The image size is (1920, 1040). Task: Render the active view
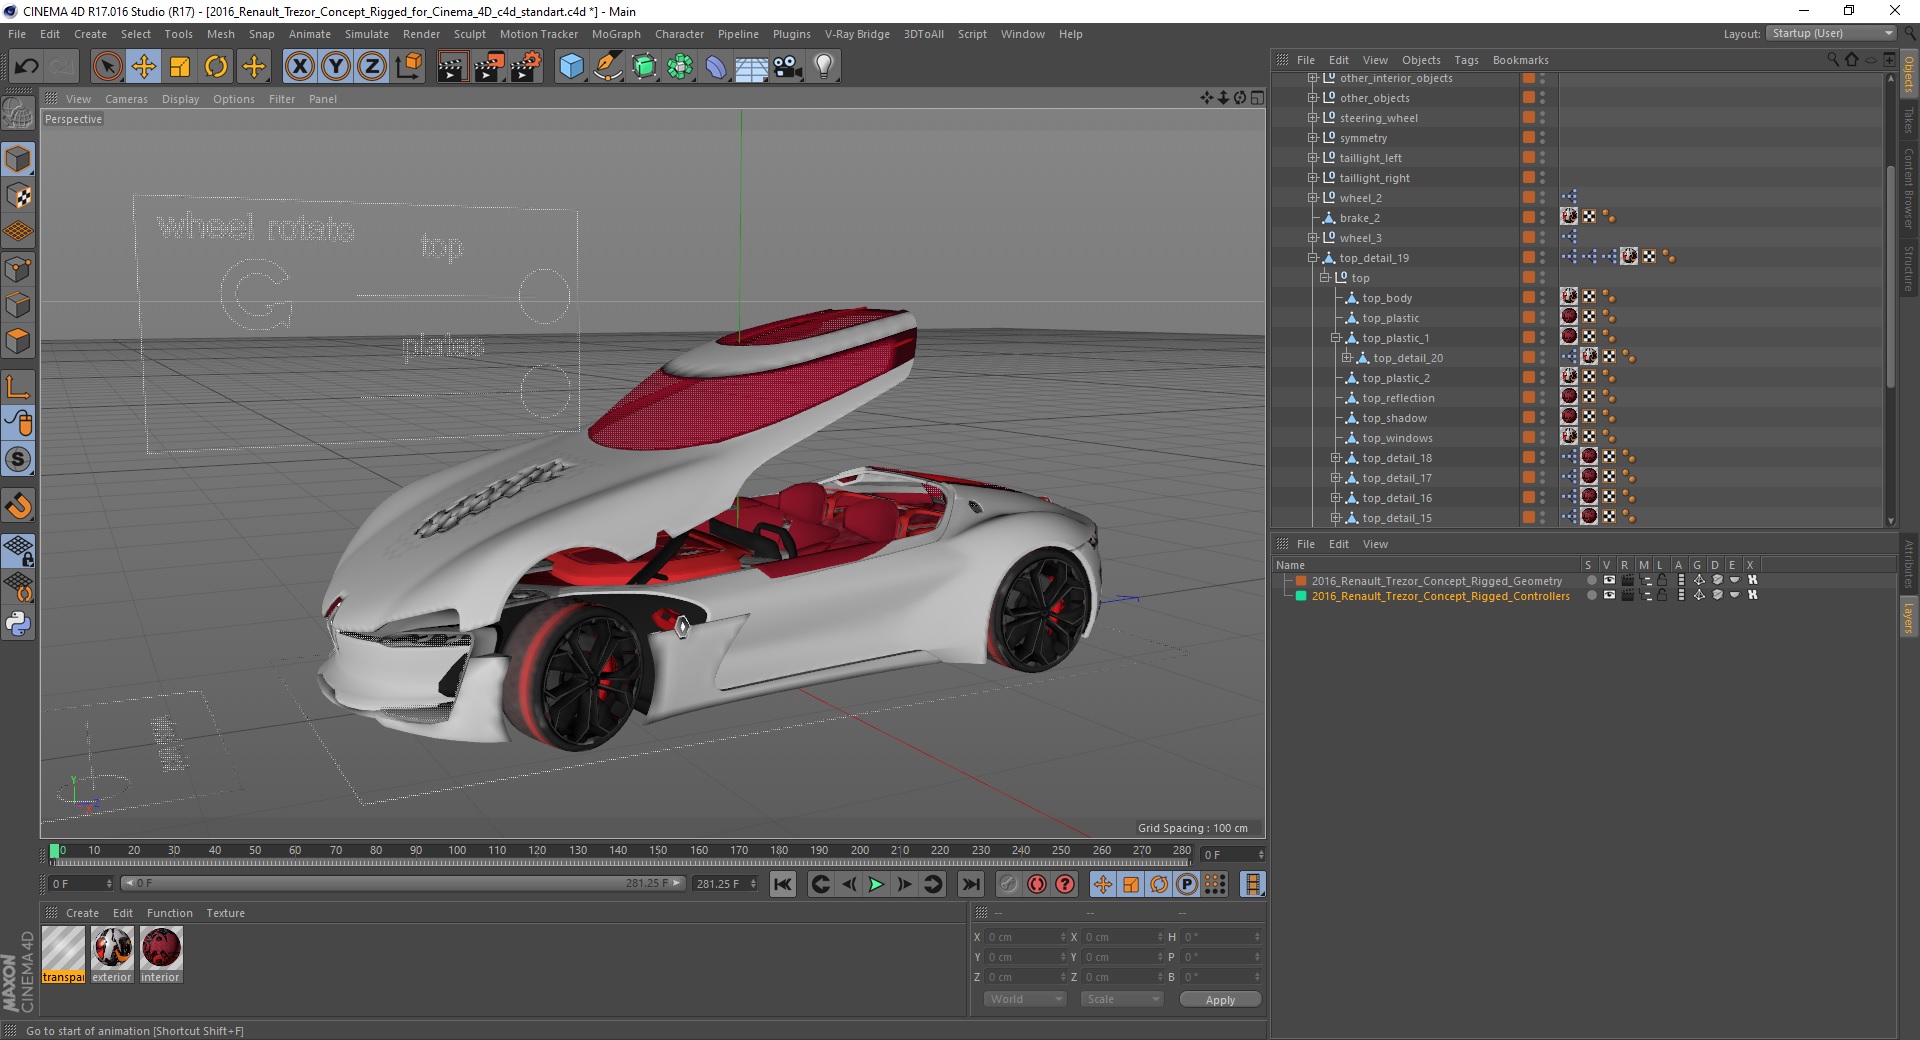[452, 67]
